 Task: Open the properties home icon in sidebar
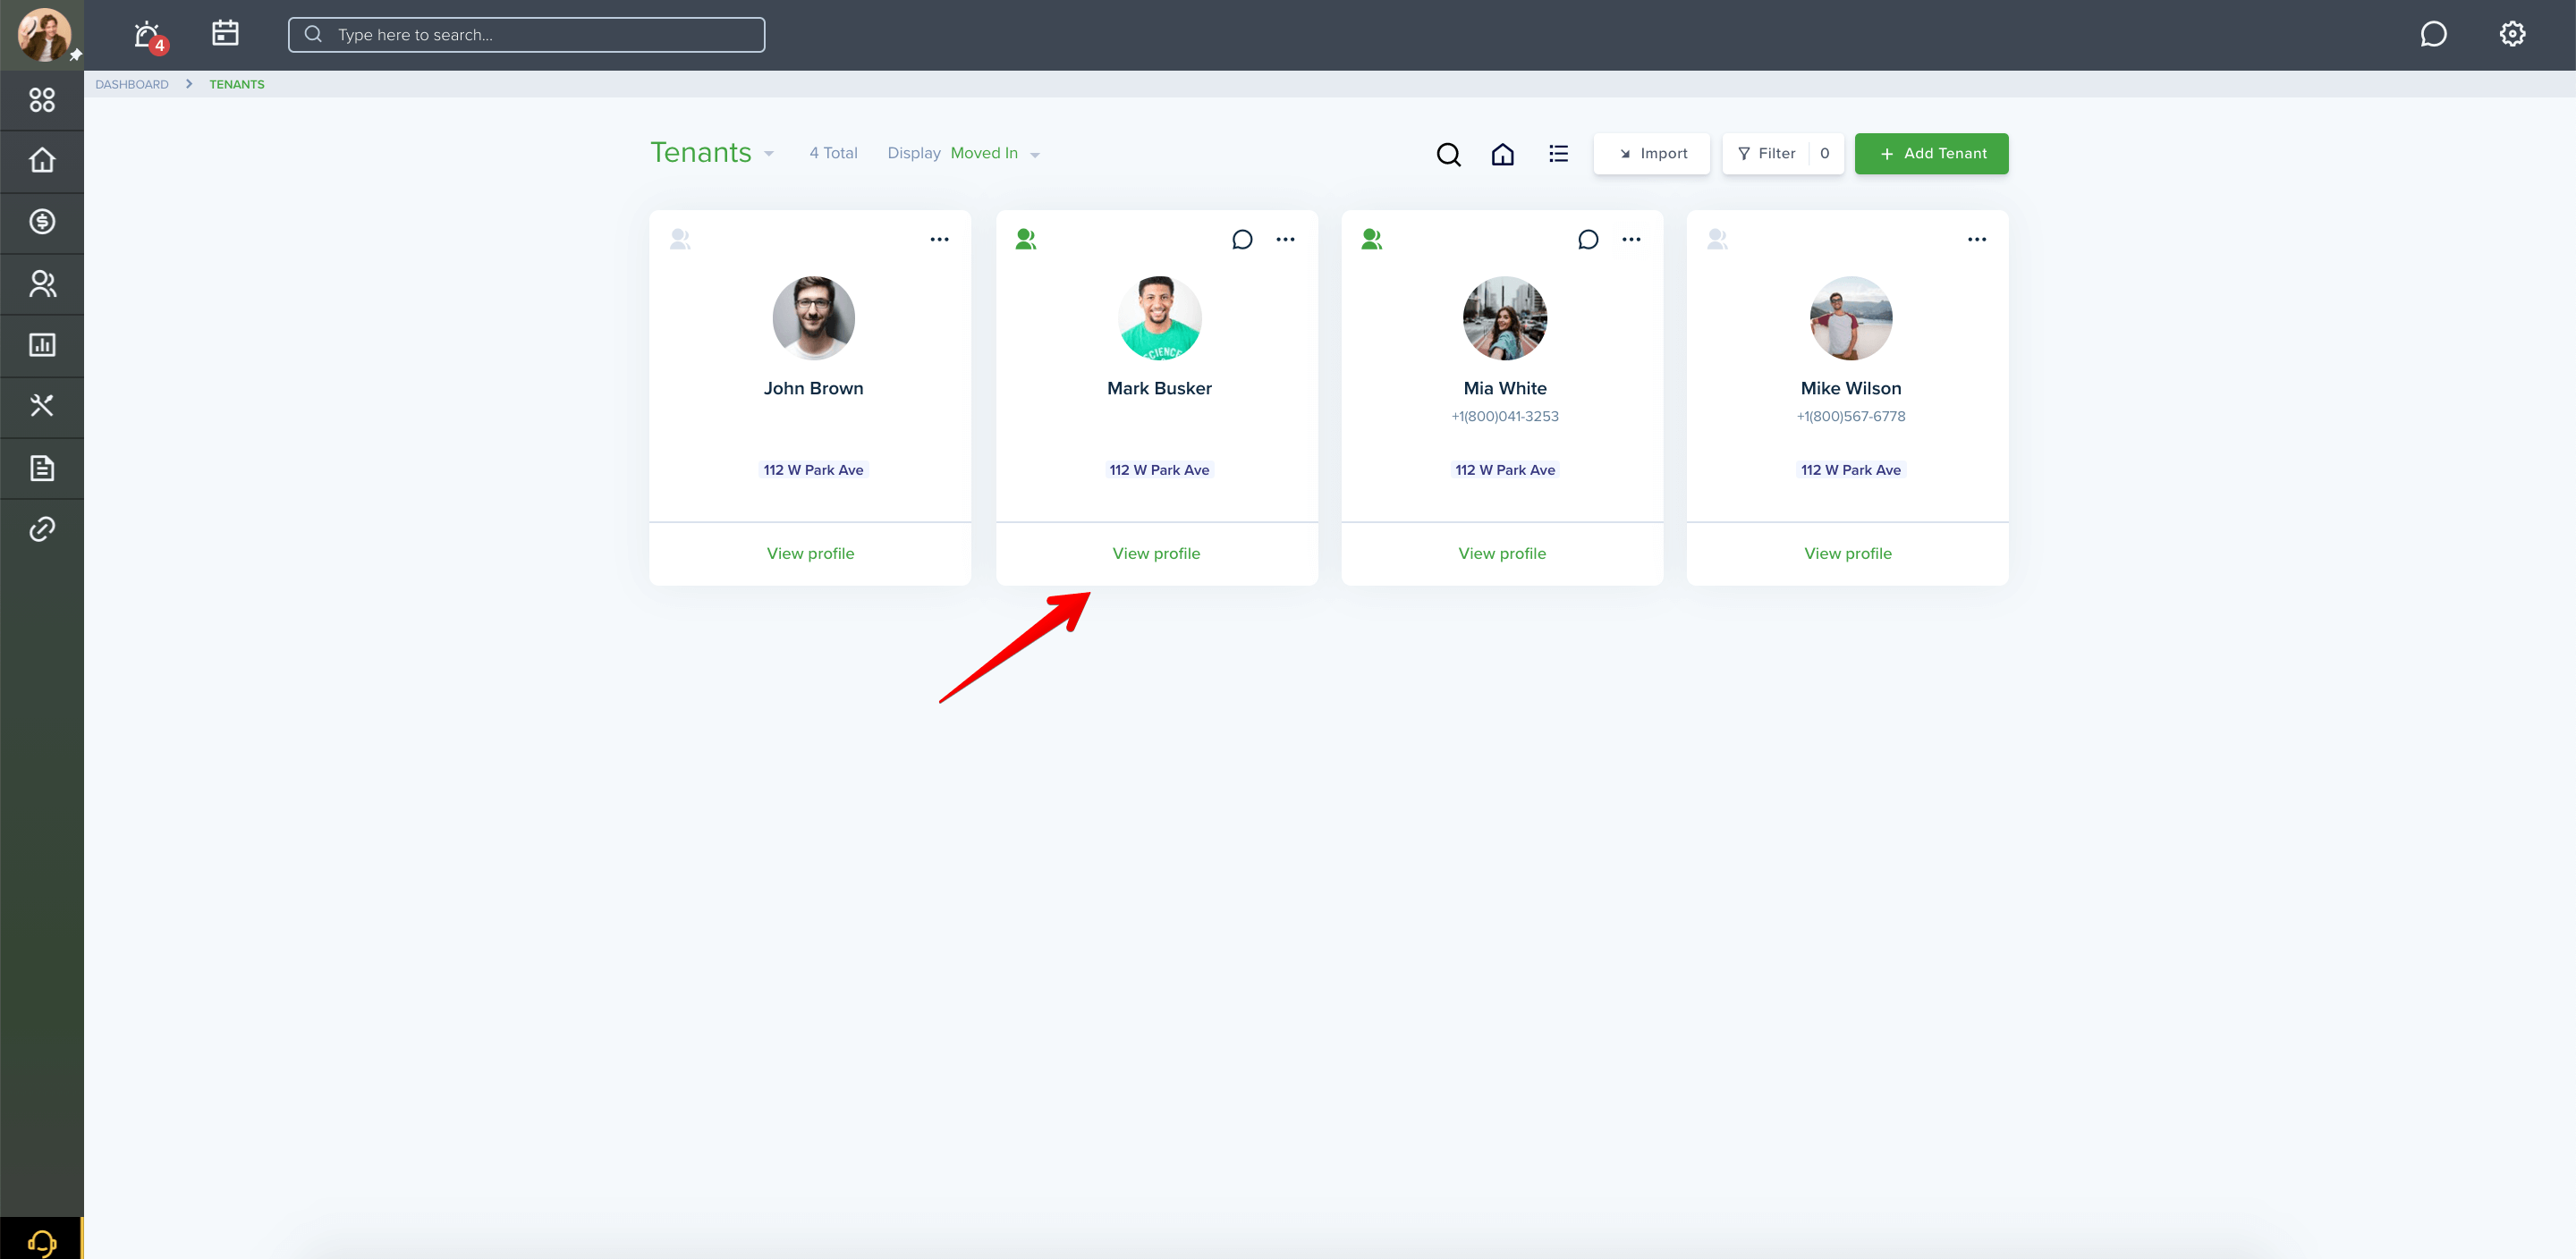pos(42,160)
